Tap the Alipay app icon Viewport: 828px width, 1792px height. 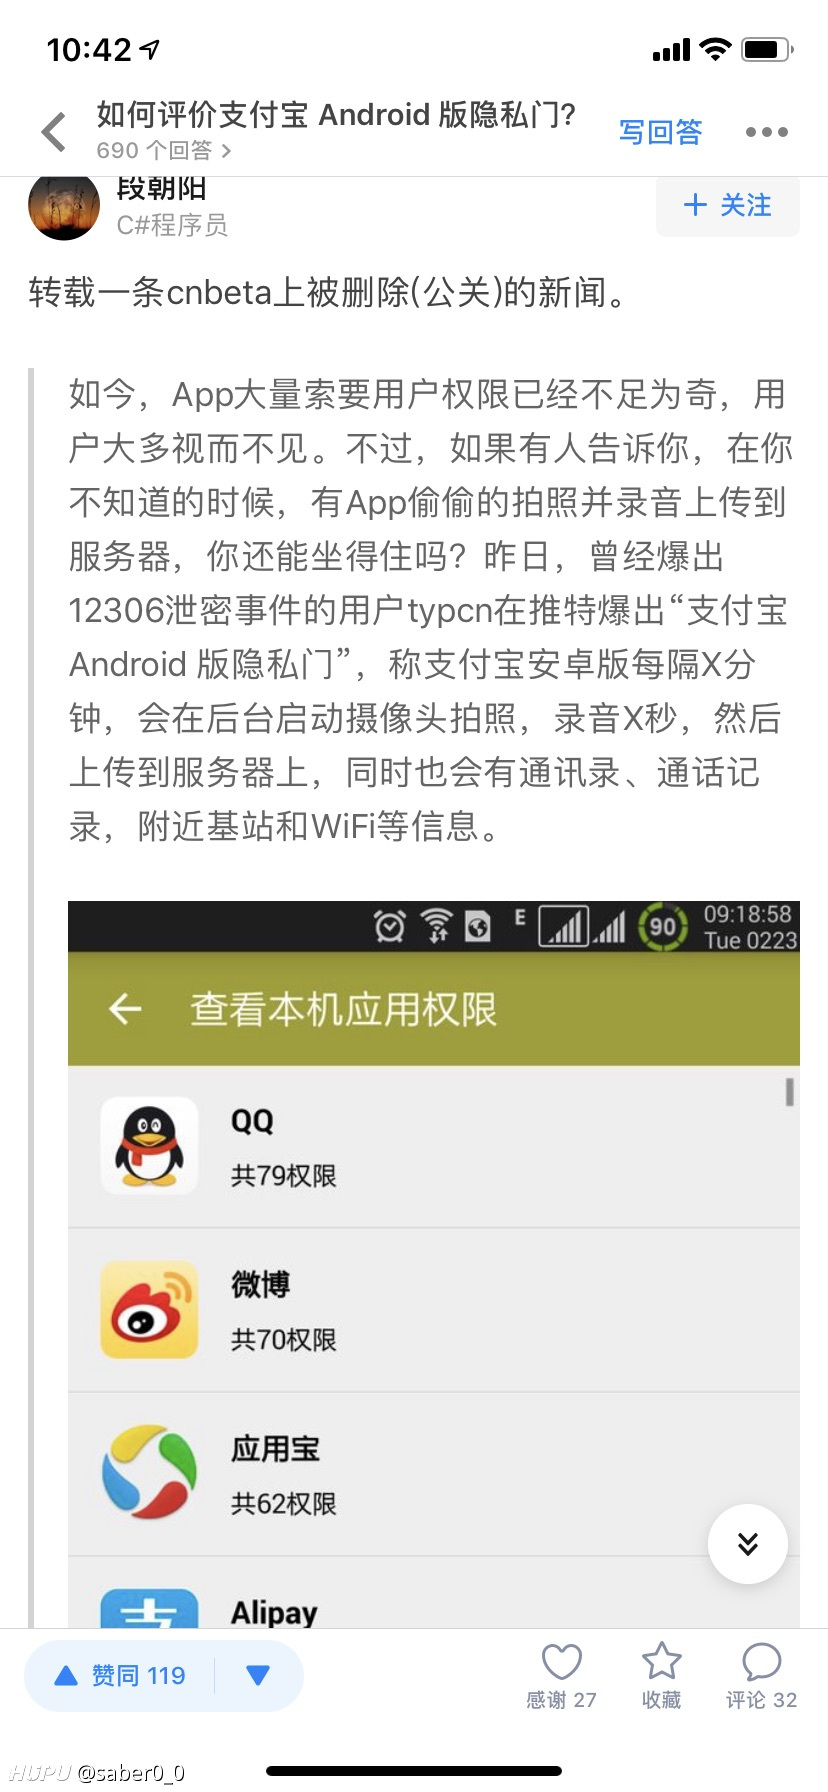(149, 1608)
